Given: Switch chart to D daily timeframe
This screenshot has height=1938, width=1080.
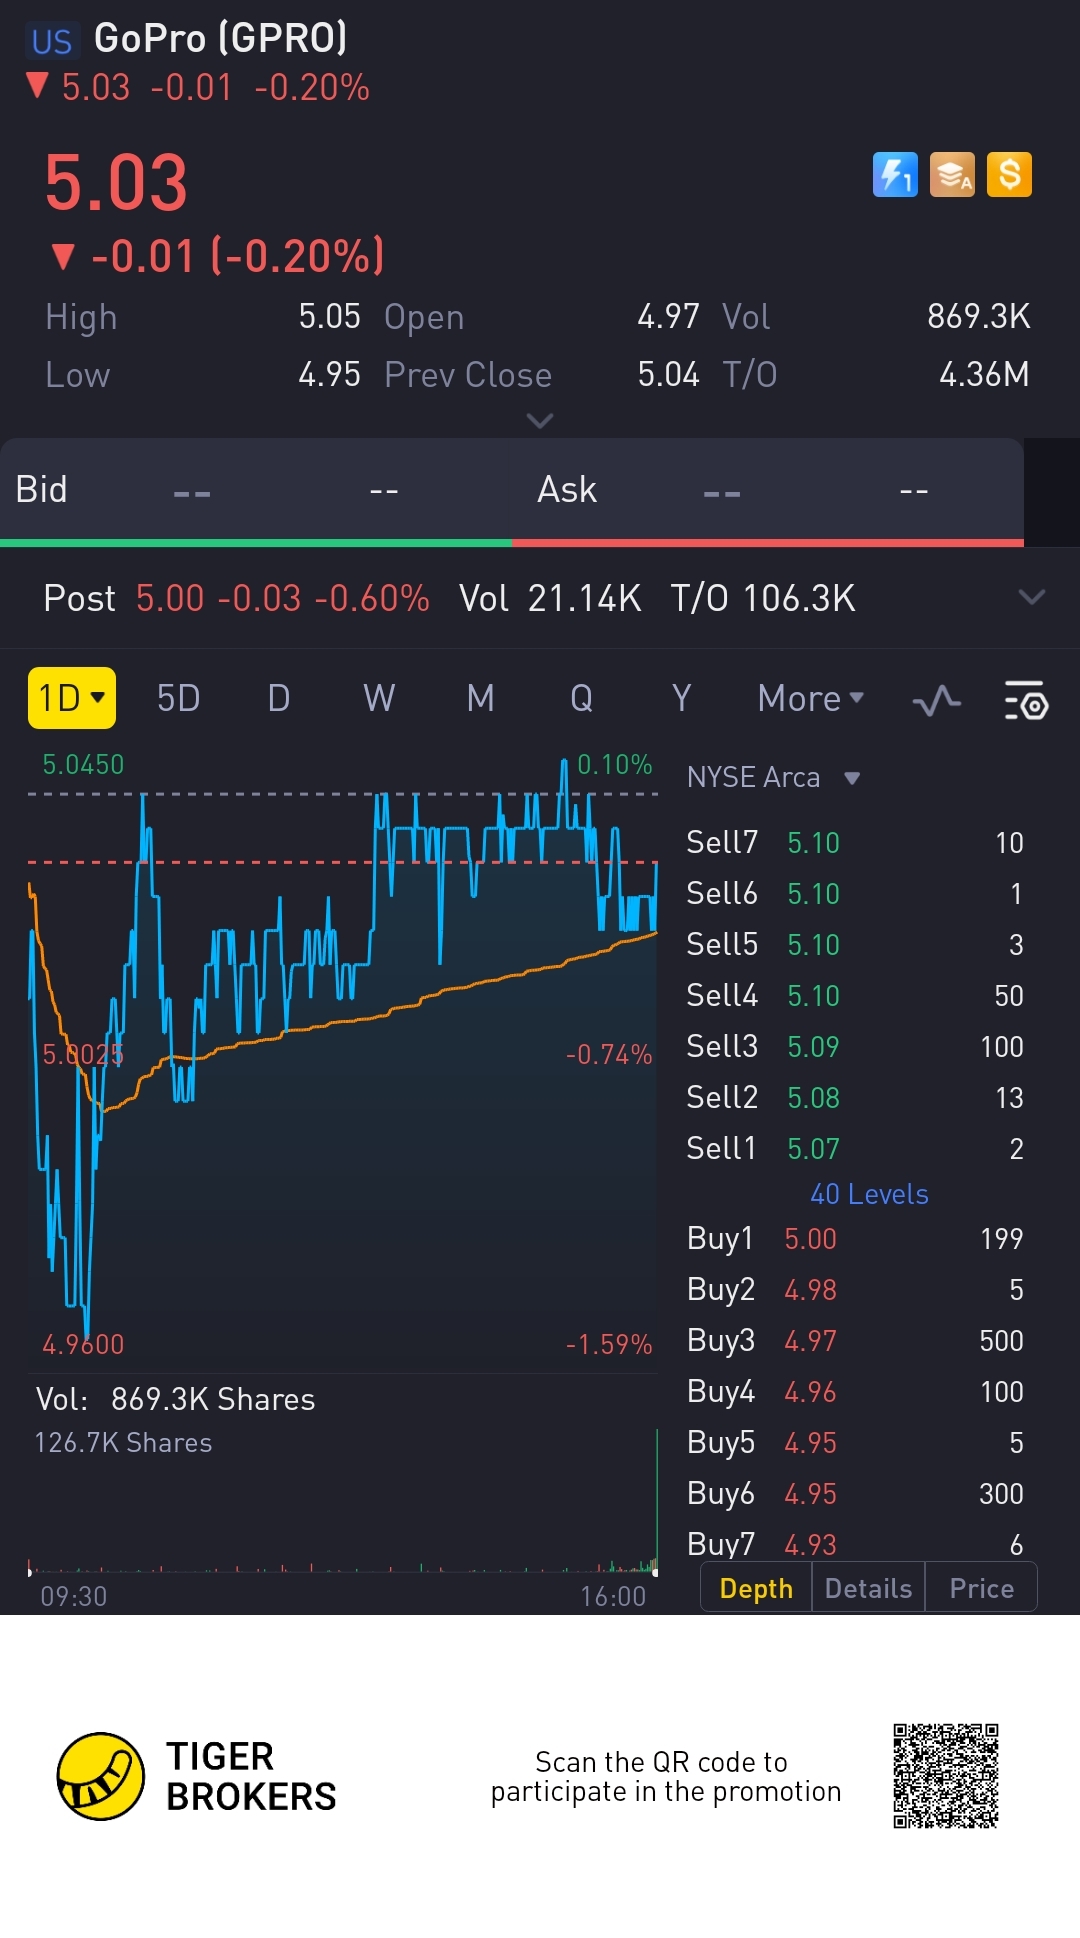Looking at the screenshot, I should [x=279, y=698].
